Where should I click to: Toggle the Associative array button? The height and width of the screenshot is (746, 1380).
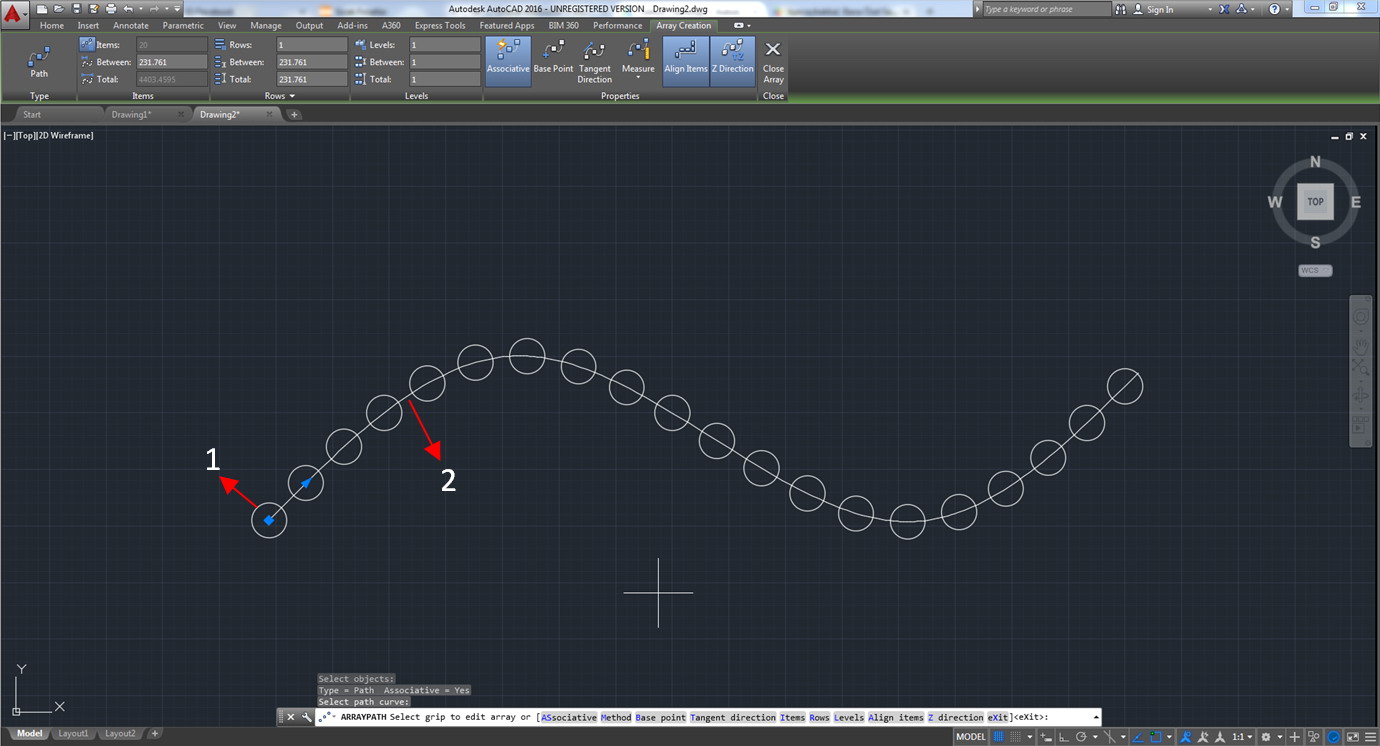pyautogui.click(x=508, y=61)
